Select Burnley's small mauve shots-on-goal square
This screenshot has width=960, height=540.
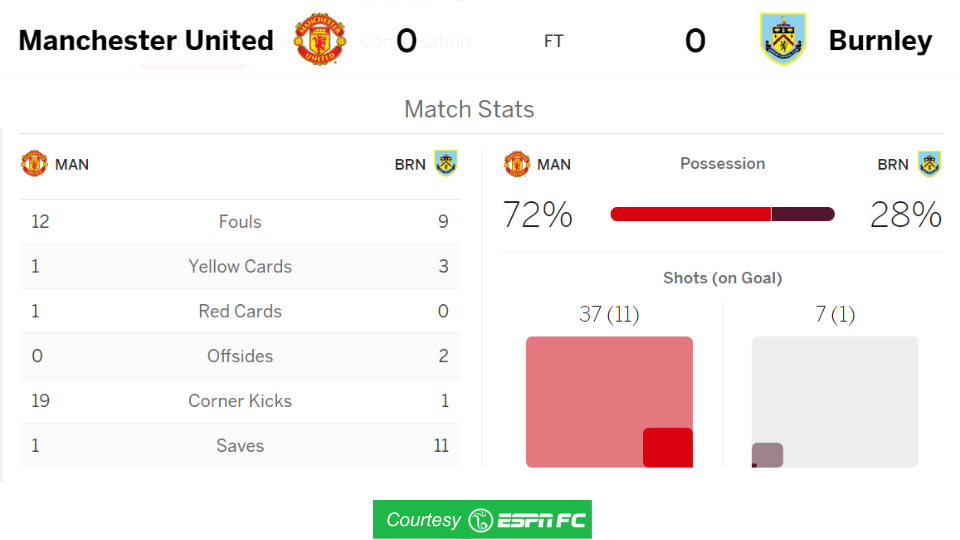click(x=767, y=455)
